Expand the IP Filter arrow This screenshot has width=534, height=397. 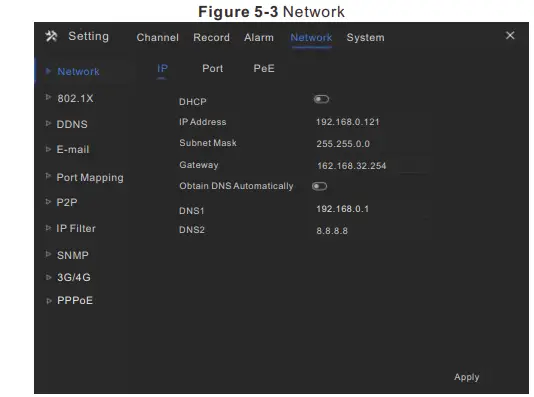tap(48, 228)
